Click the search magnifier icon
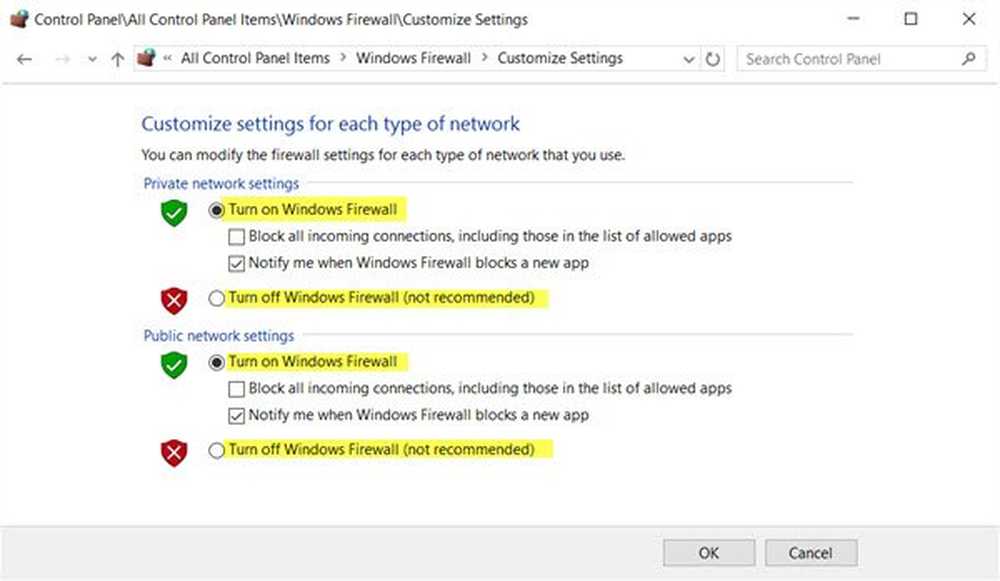This screenshot has height=581, width=1000. pos(969,59)
